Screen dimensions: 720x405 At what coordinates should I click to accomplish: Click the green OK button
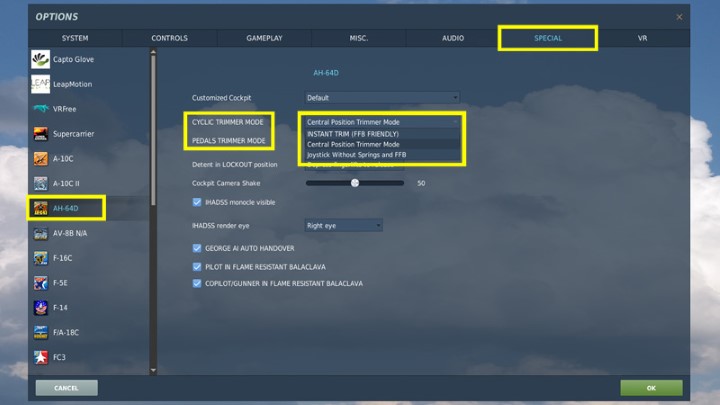[x=651, y=388]
